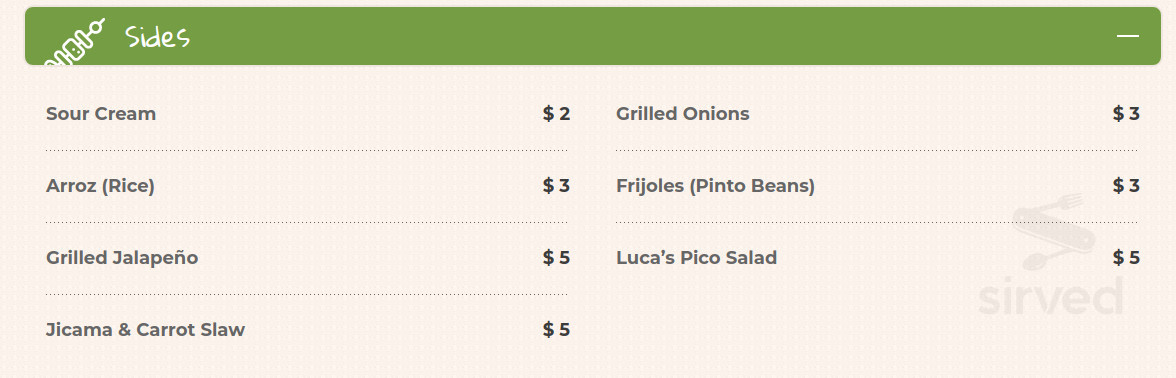The height and width of the screenshot is (378, 1176).
Task: Click the $ 3 price beside Arroz (Rice)
Action: tap(556, 186)
